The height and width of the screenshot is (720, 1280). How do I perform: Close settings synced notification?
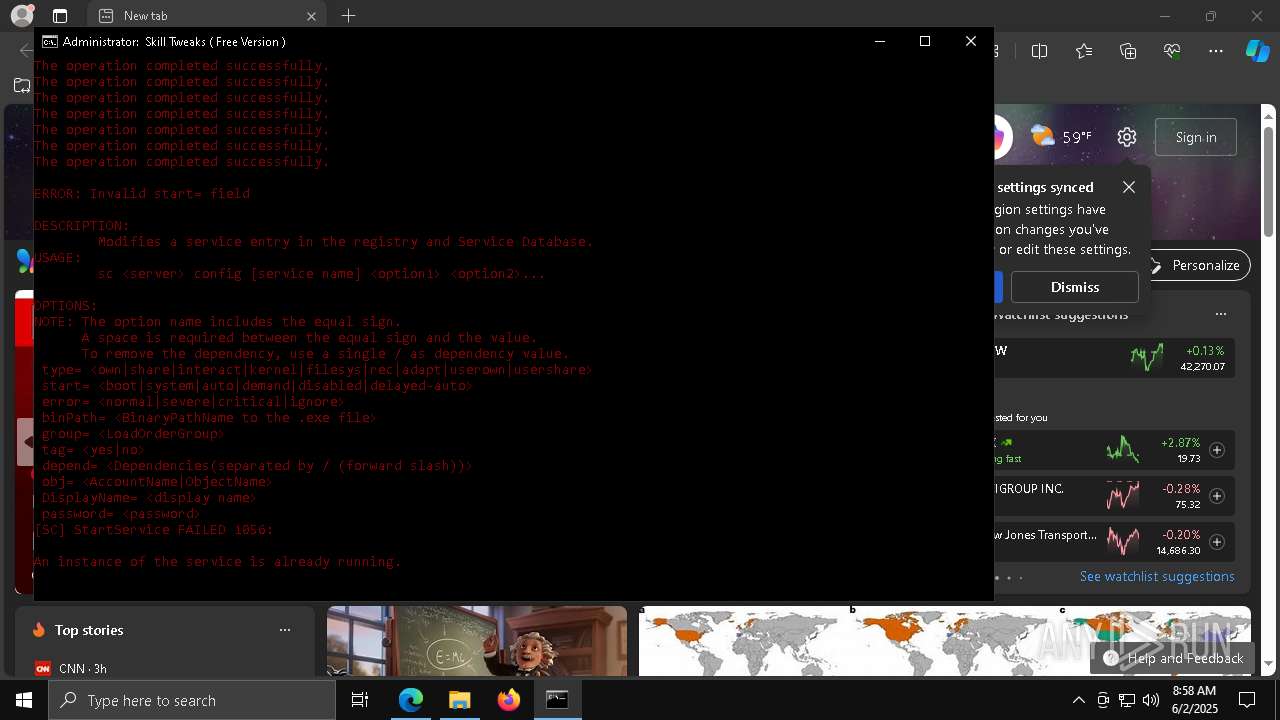coord(1129,187)
